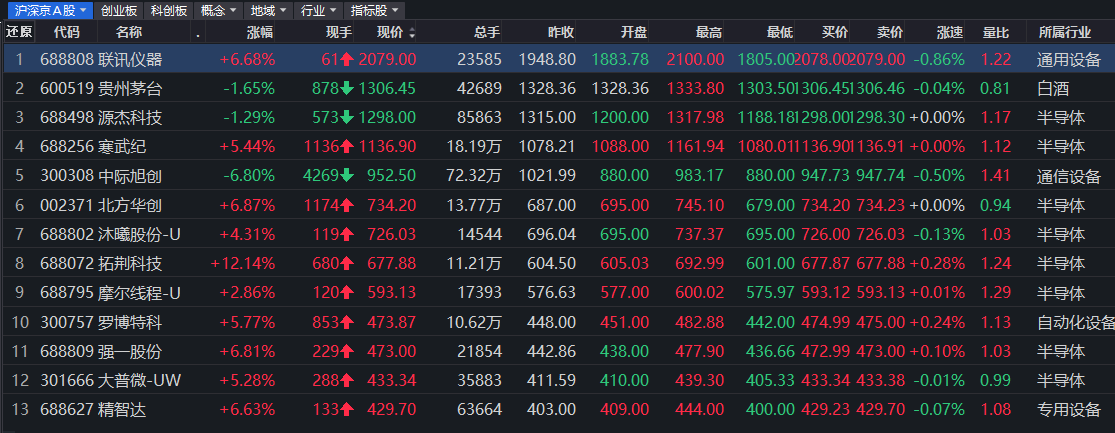Sort by the 涨速 column header
This screenshot has width=1115, height=433.
(949, 32)
